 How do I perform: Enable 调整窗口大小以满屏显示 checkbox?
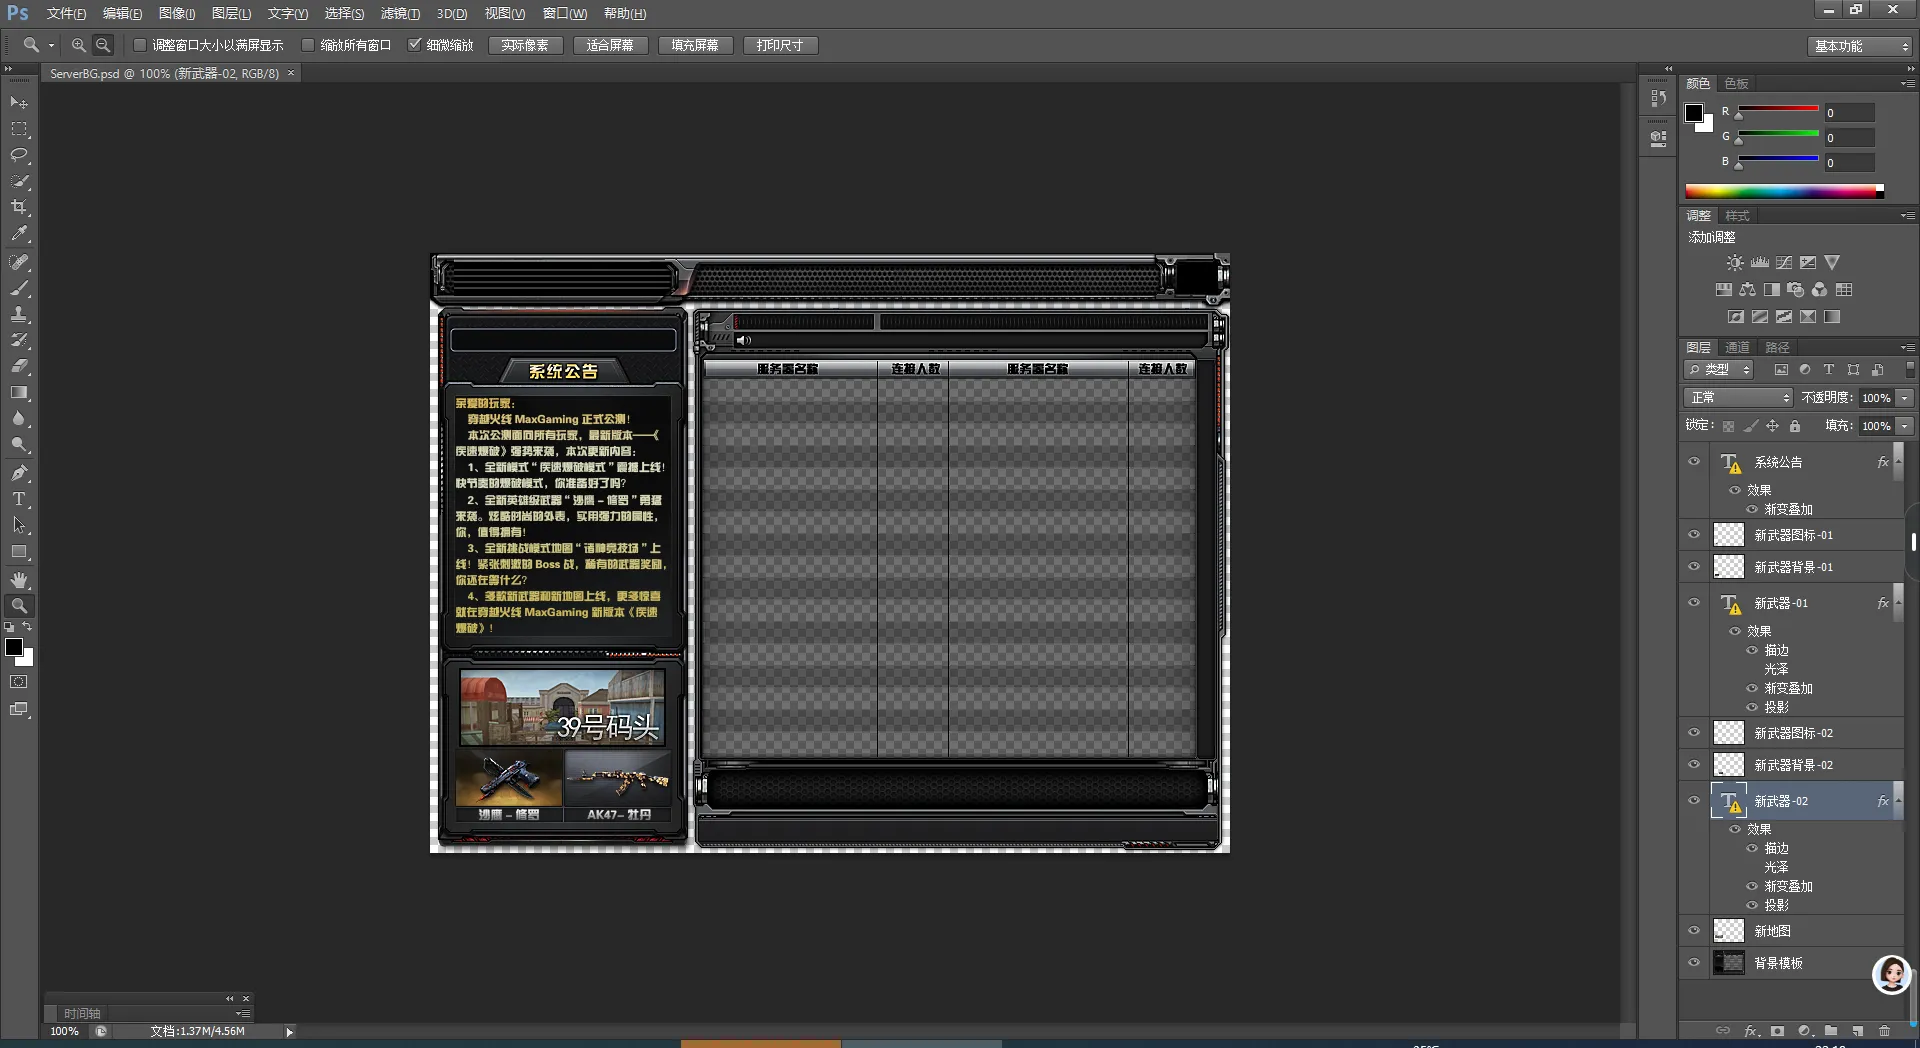[140, 45]
